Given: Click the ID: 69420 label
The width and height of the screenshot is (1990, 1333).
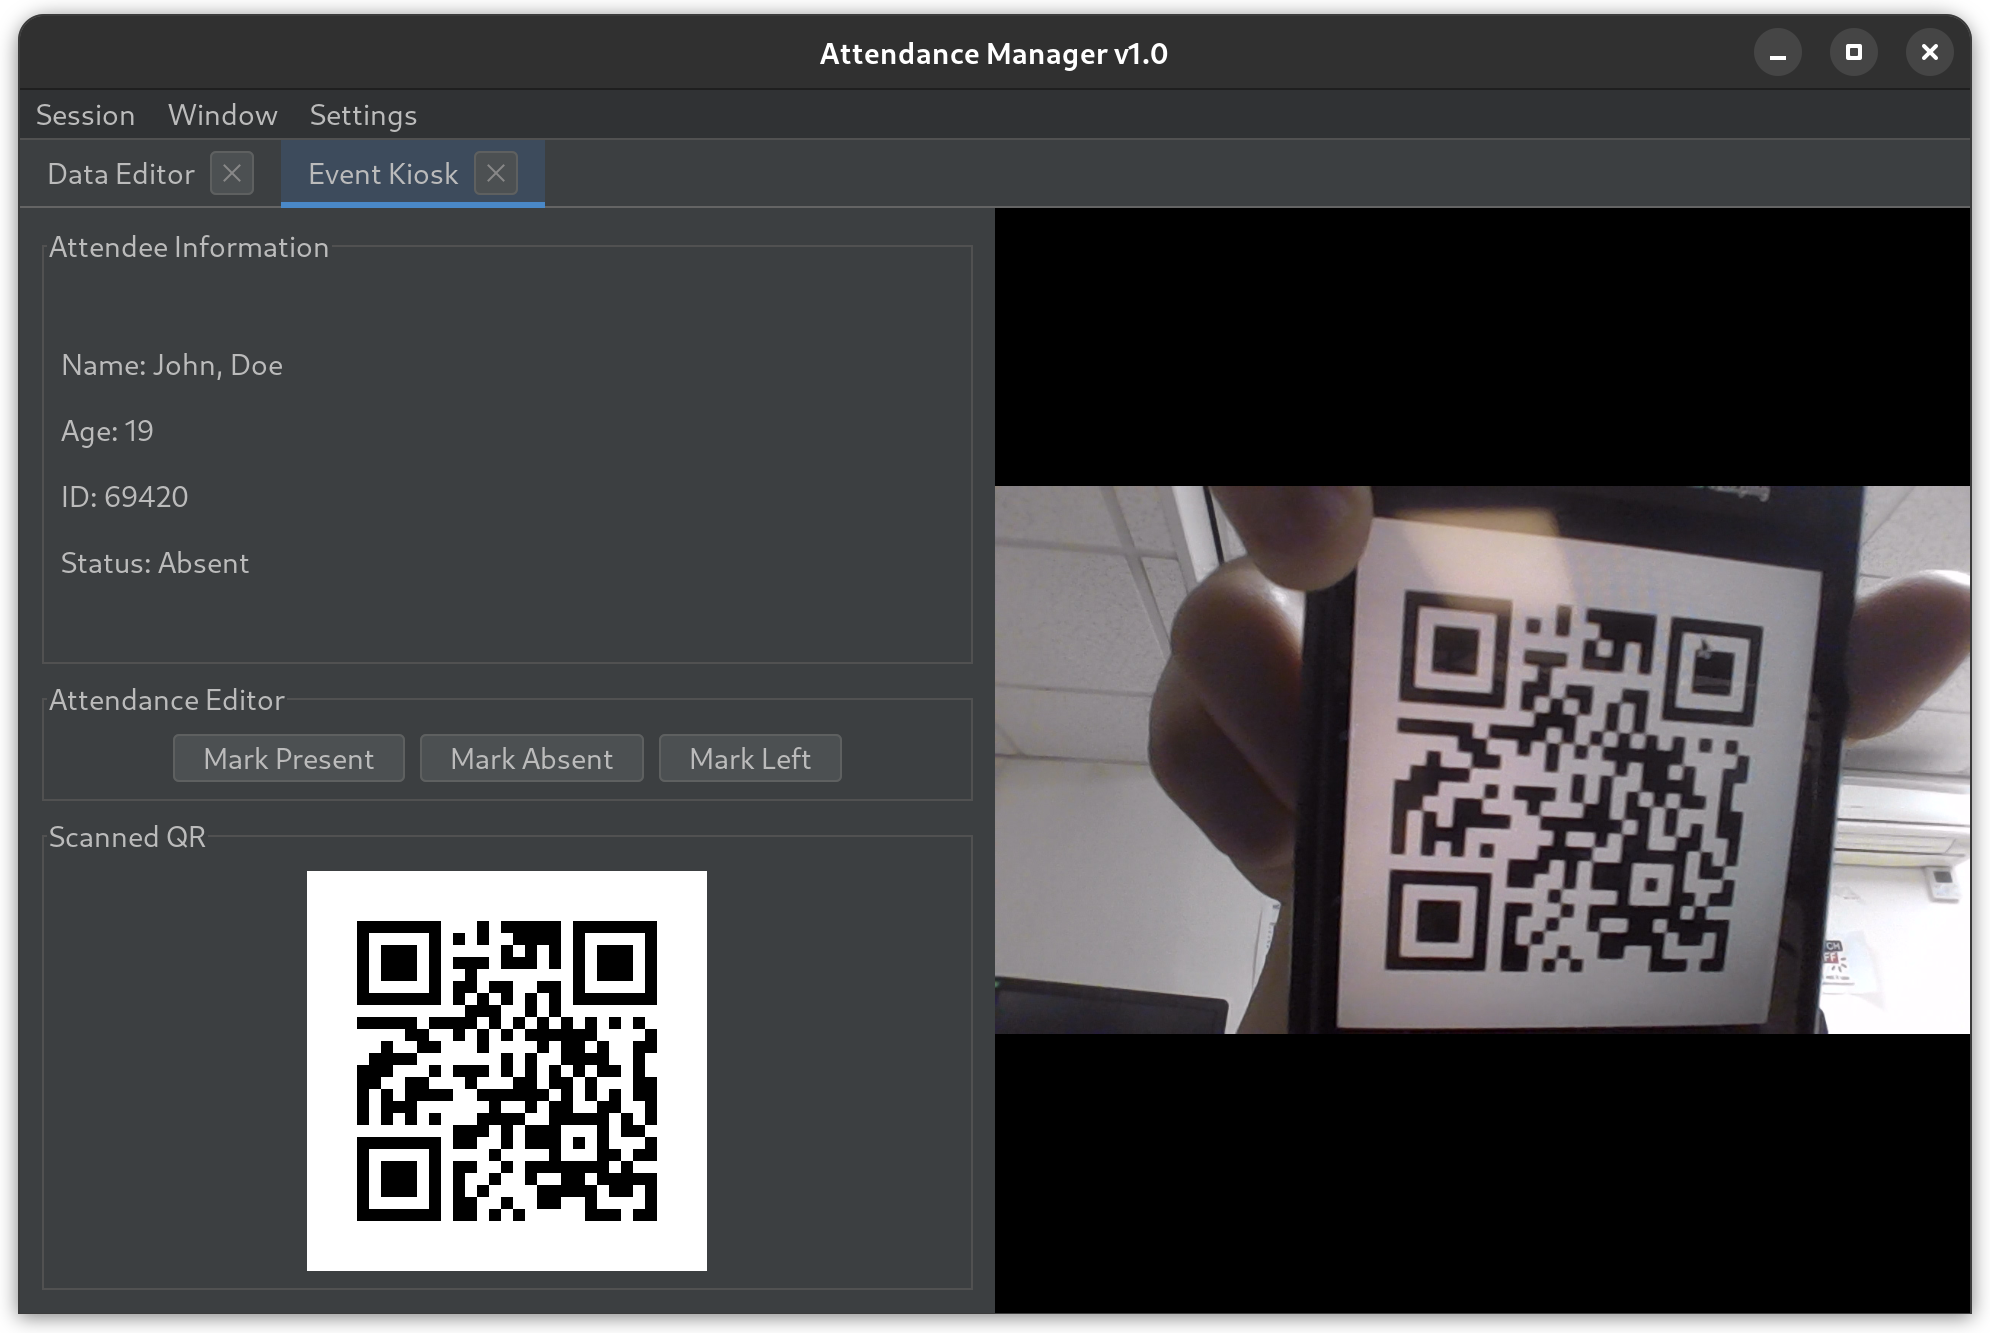Looking at the screenshot, I should [124, 497].
